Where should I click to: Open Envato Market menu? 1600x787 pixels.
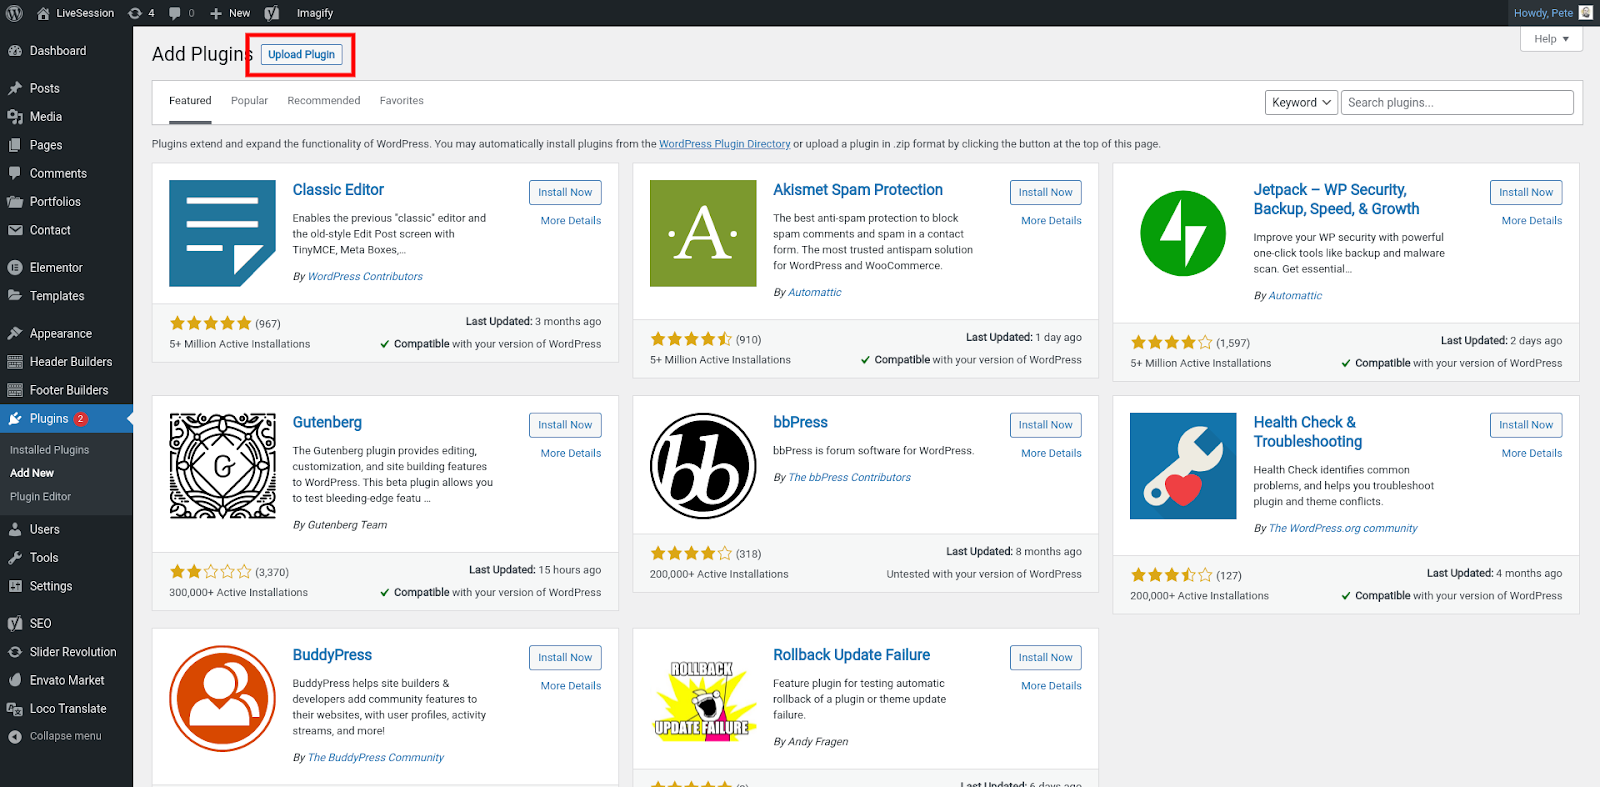pyautogui.click(x=67, y=680)
